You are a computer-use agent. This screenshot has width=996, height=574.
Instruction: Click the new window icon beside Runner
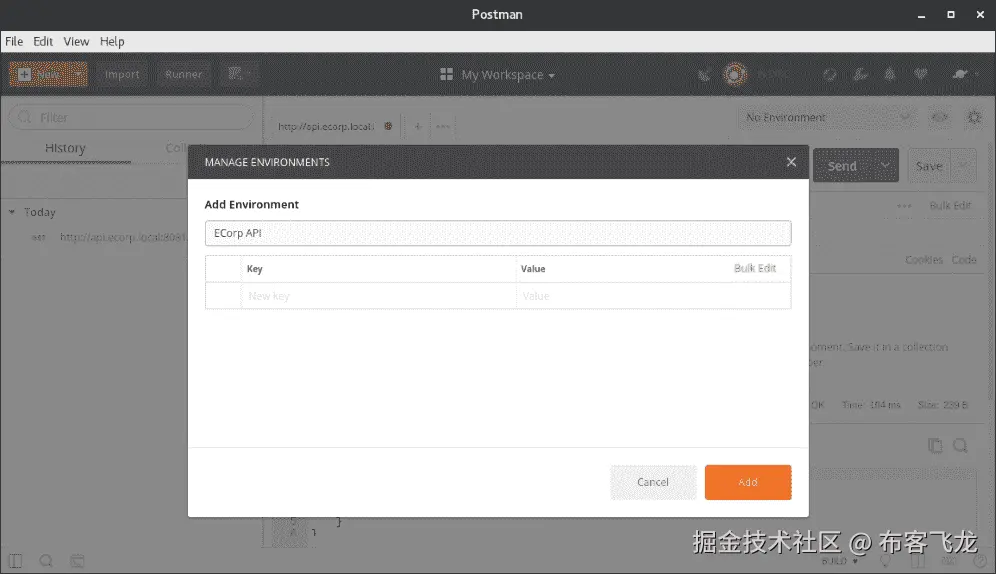coord(239,74)
